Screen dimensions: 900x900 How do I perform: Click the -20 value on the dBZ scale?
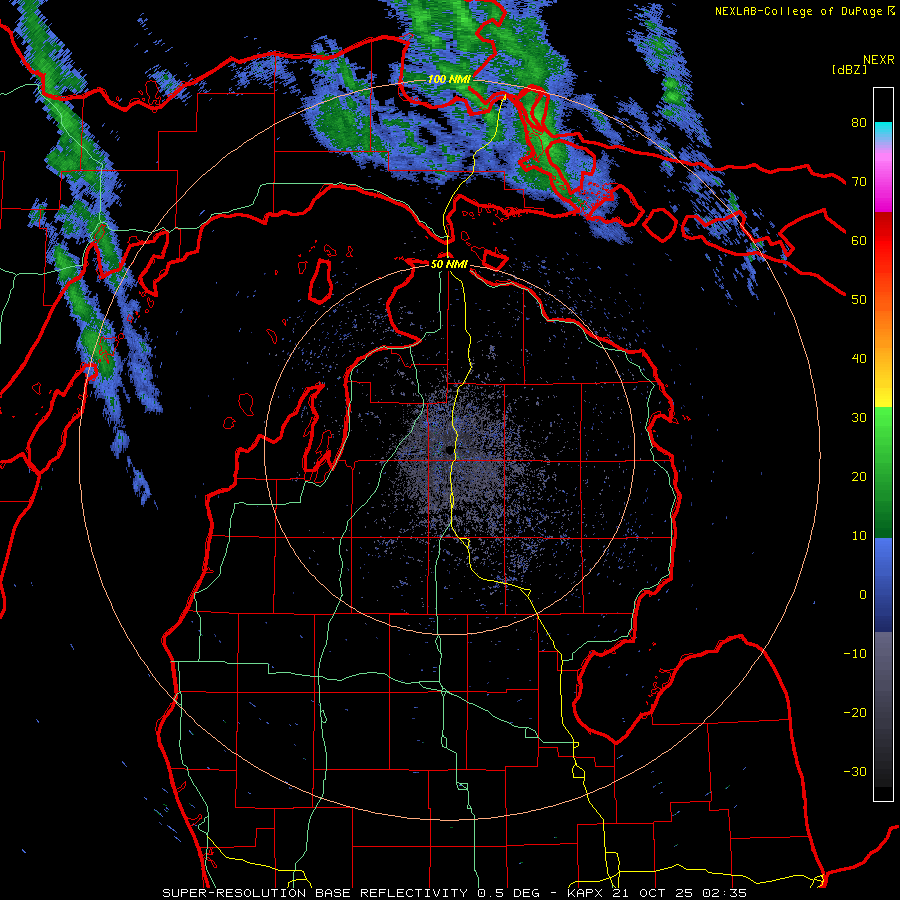click(x=855, y=713)
